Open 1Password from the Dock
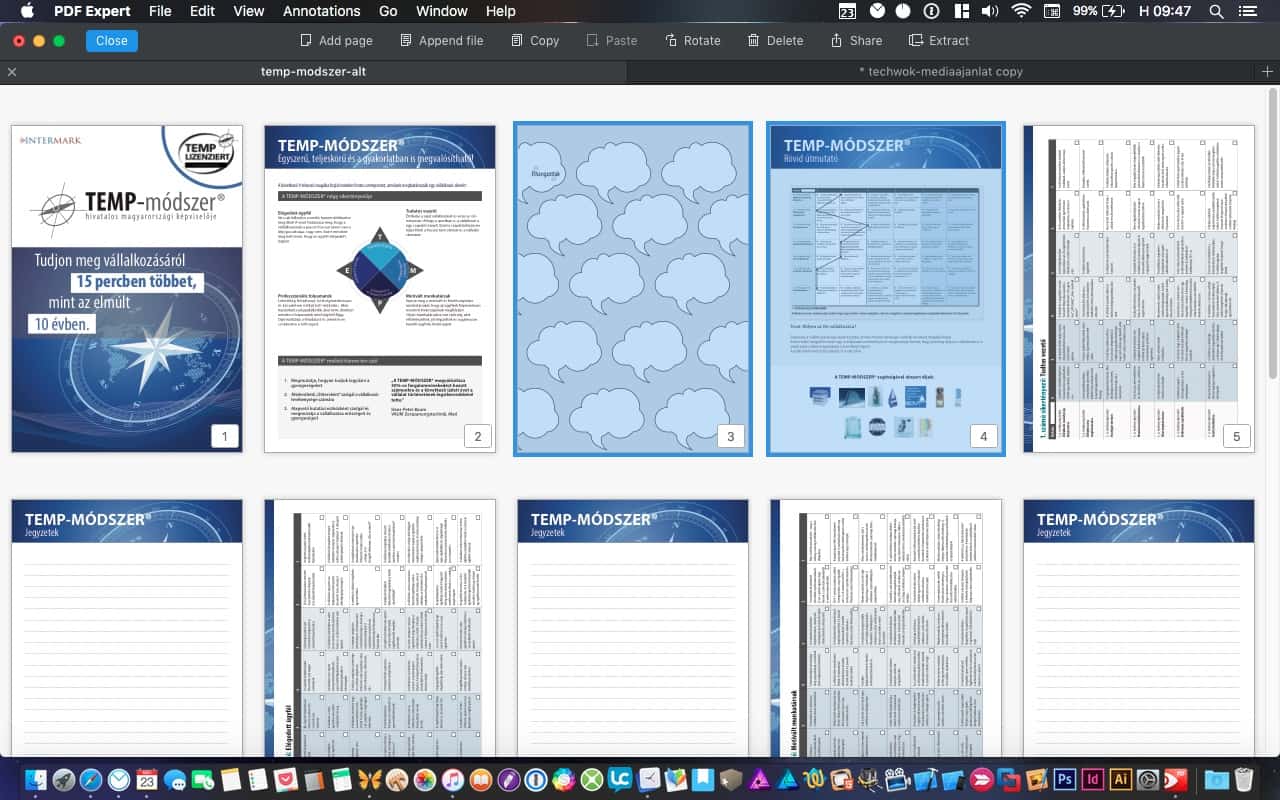Viewport: 1280px width, 800px height. pos(536,779)
